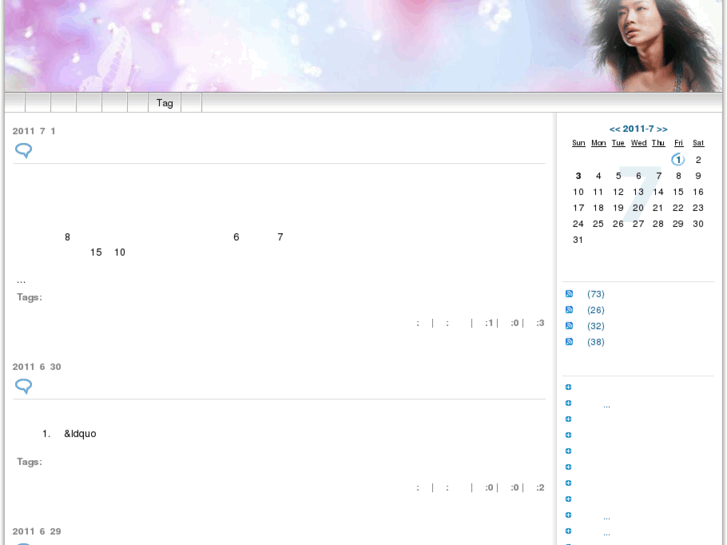Click the 2011 6 29 post date
Screen dimensions: 727x545
[37, 532]
